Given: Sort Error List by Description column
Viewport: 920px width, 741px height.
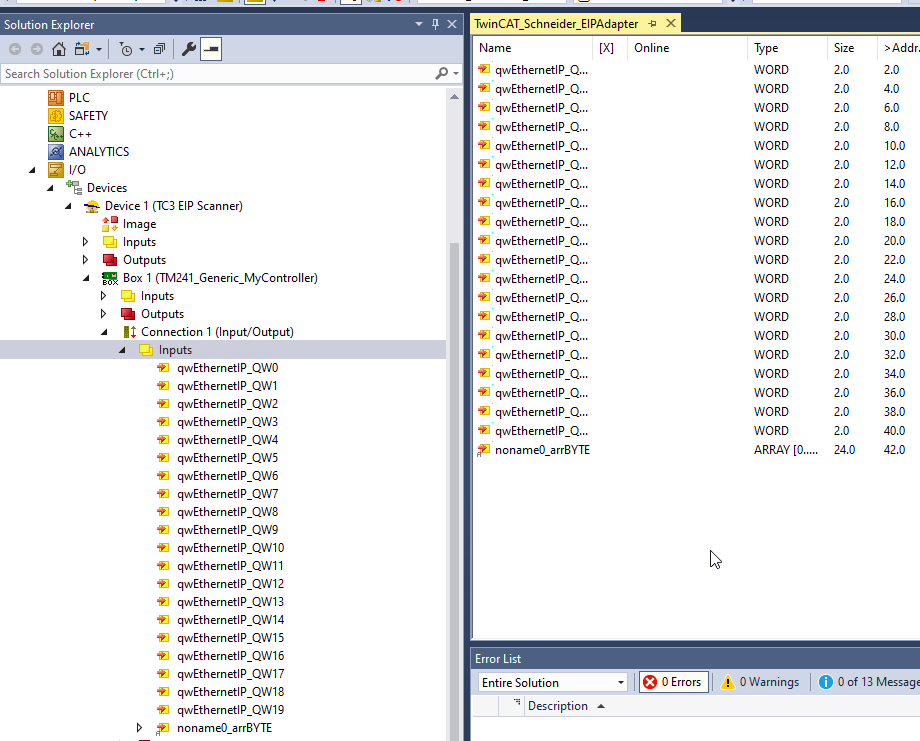Looking at the screenshot, I should pyautogui.click(x=557, y=706).
